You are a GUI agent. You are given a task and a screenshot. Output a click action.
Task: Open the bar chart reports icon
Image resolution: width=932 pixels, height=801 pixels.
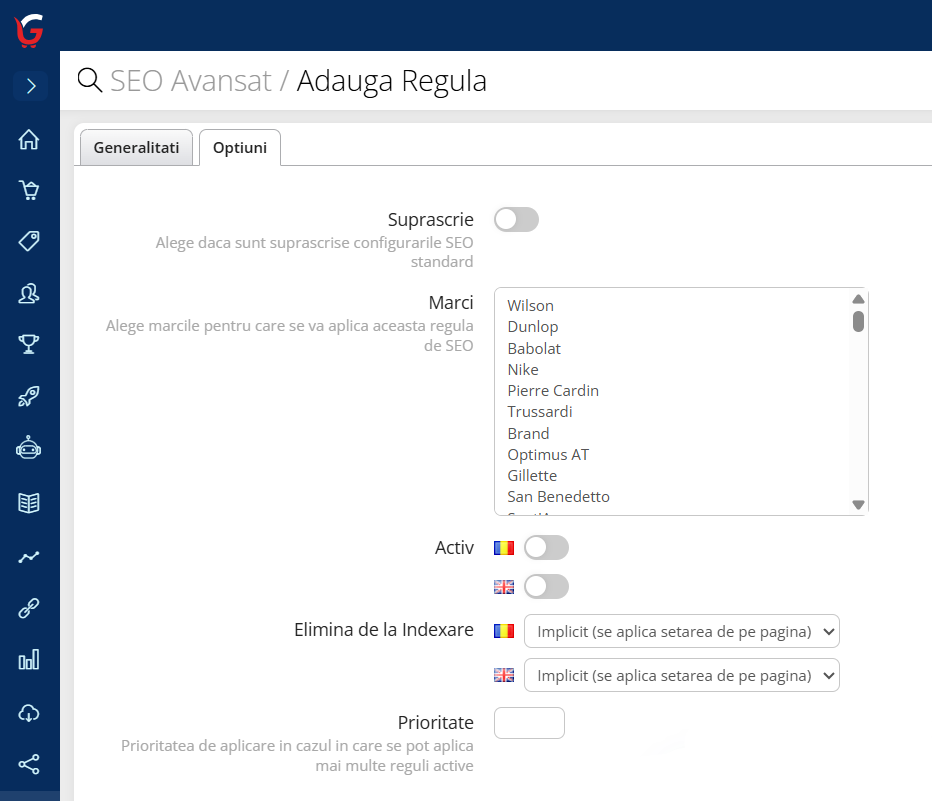pyautogui.click(x=29, y=660)
